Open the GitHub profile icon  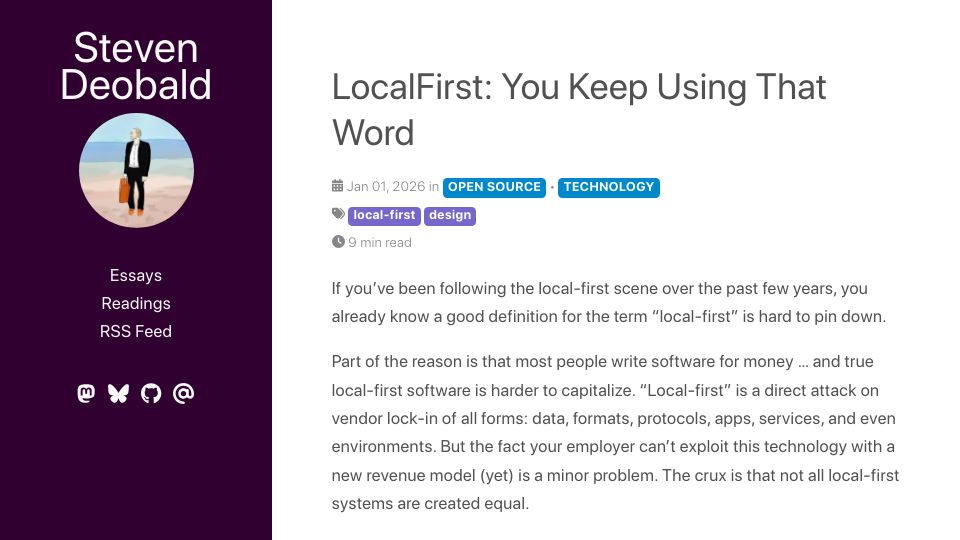tap(151, 393)
